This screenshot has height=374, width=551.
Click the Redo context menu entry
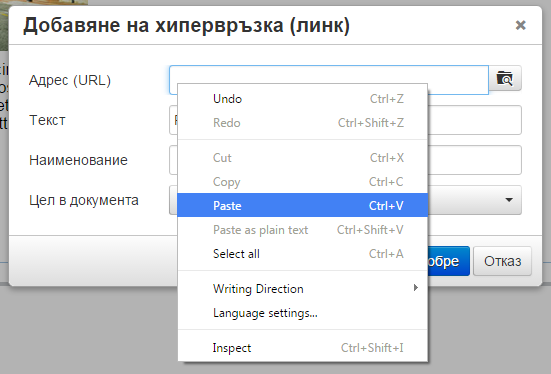point(303,123)
